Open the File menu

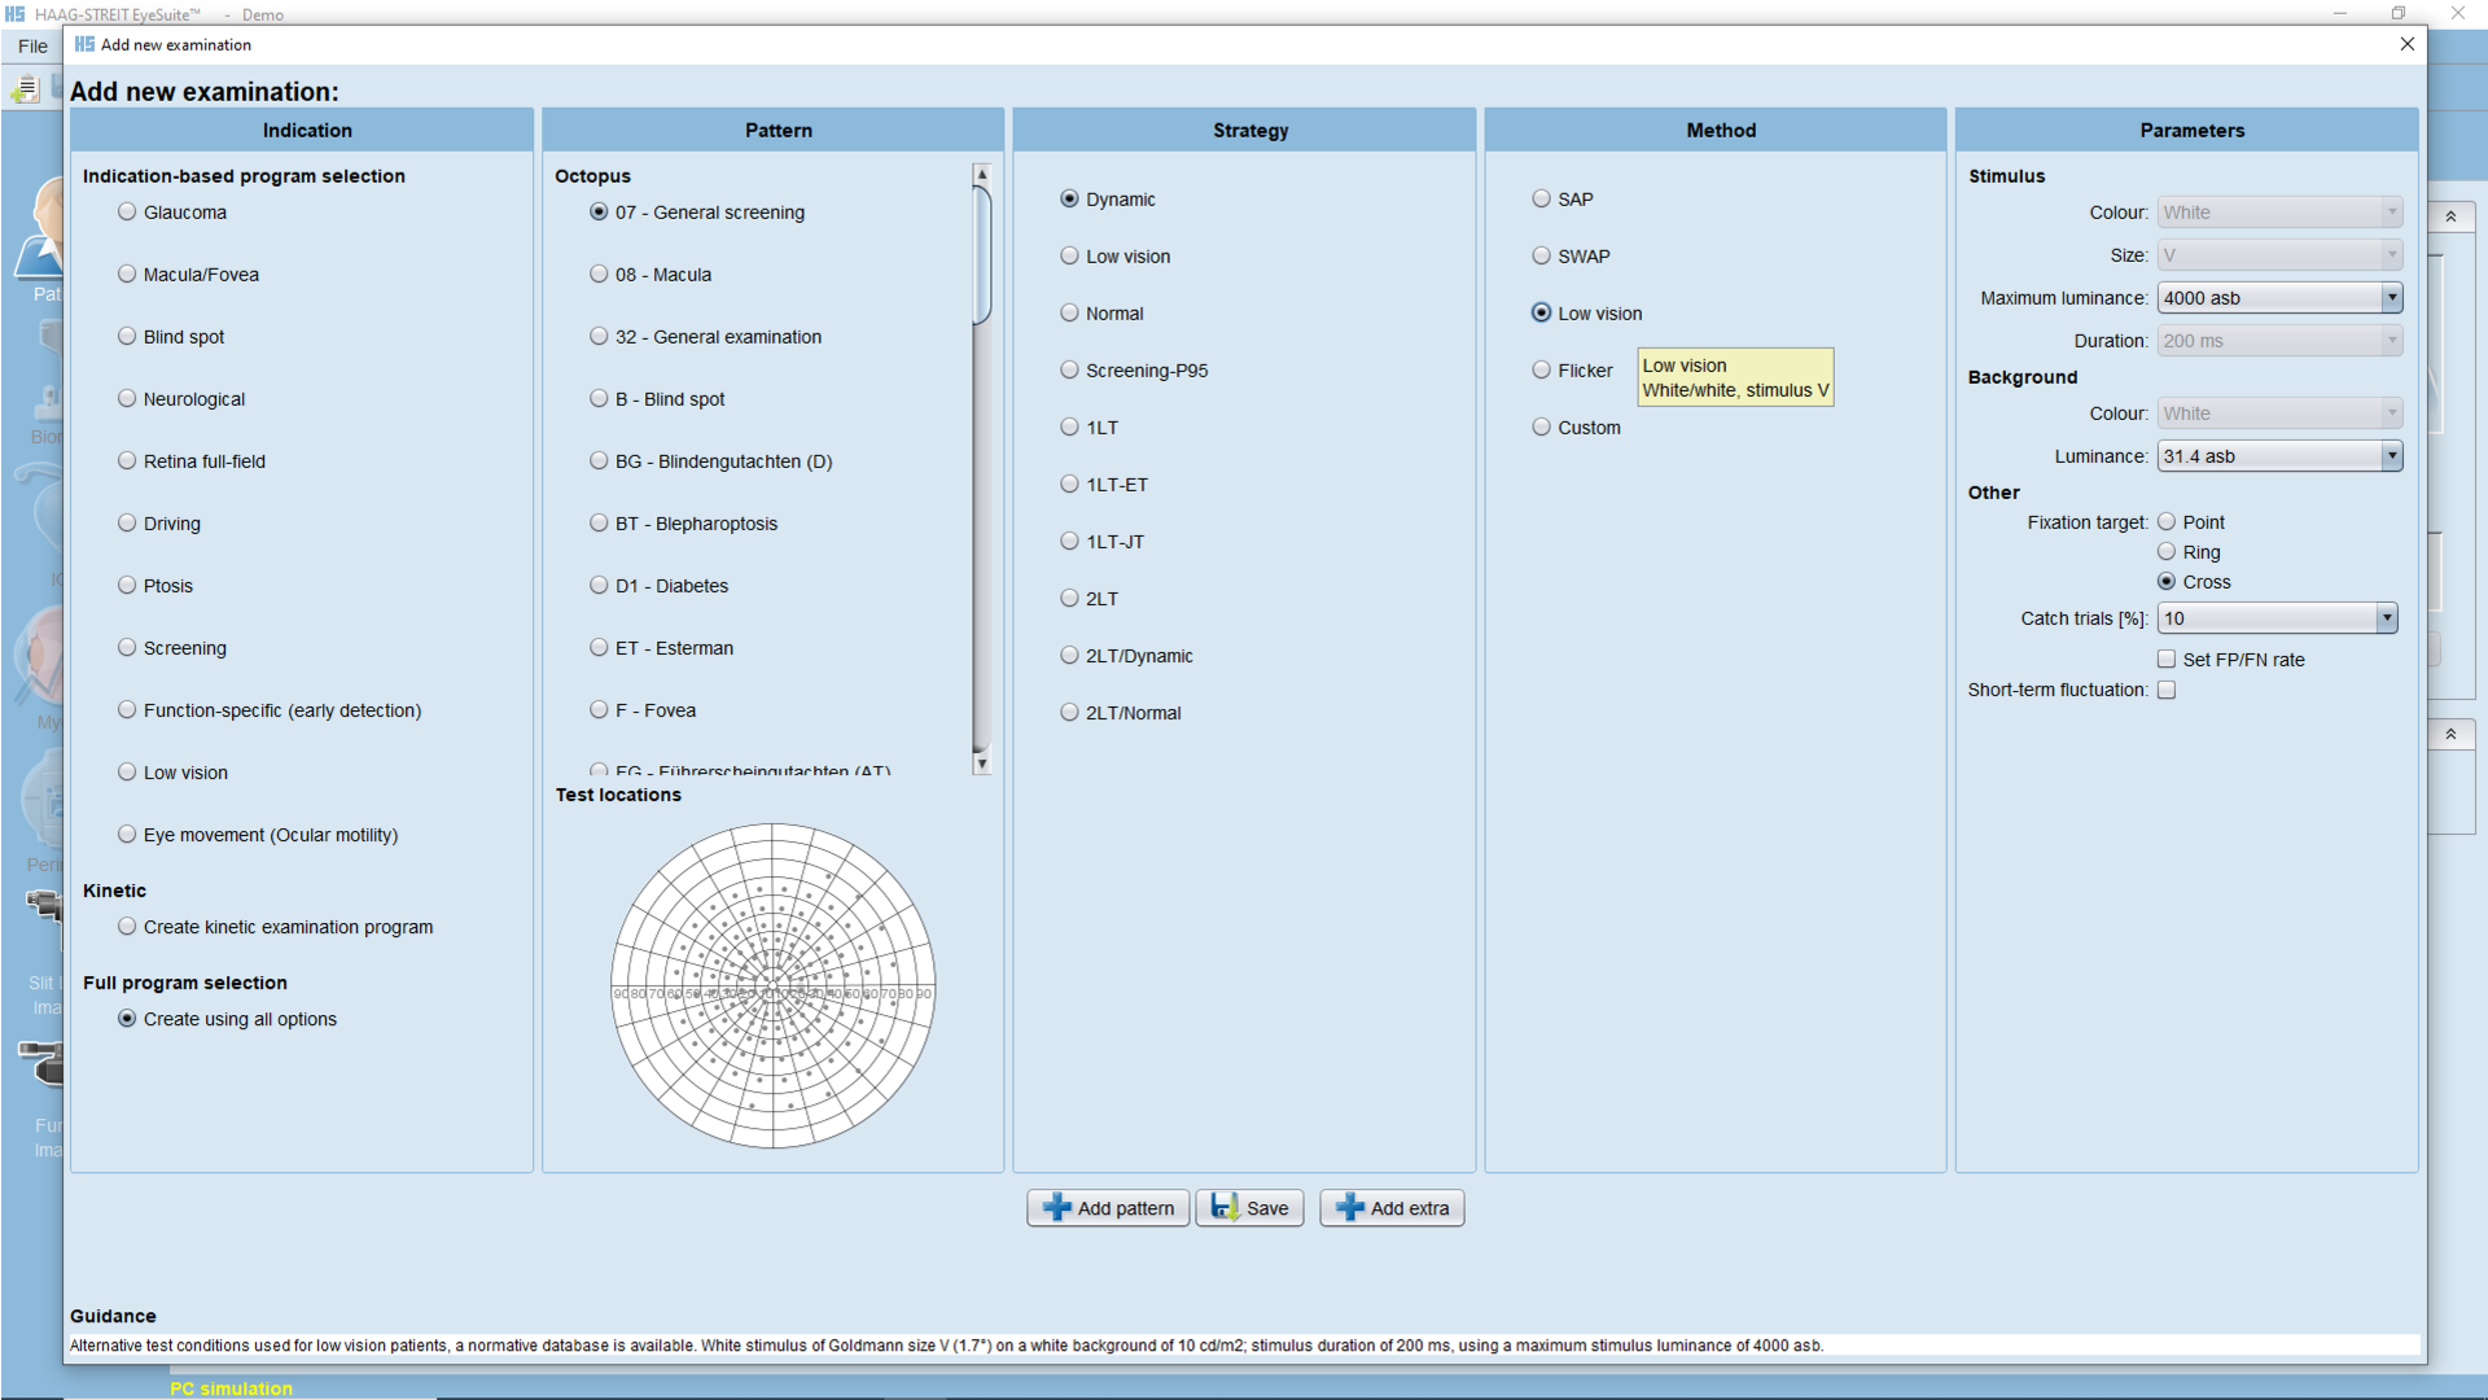point(31,46)
